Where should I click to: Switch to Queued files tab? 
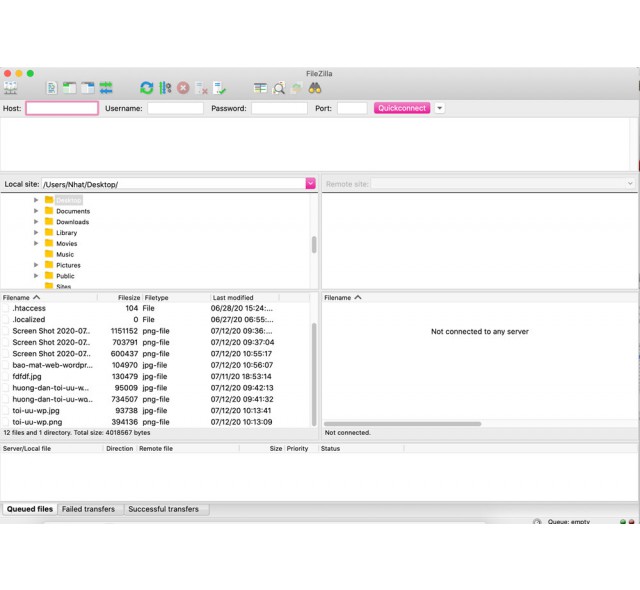coord(30,509)
